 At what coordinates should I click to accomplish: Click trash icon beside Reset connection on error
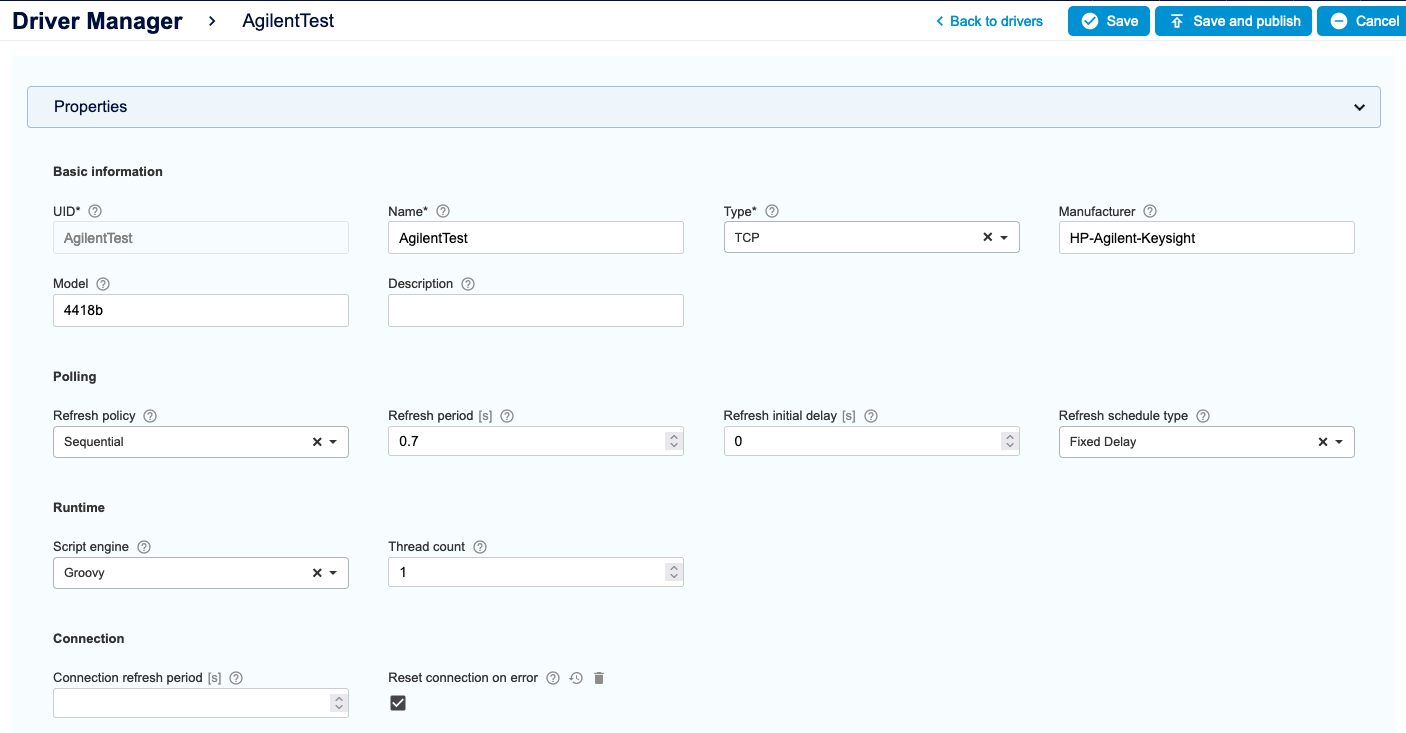[x=599, y=678]
